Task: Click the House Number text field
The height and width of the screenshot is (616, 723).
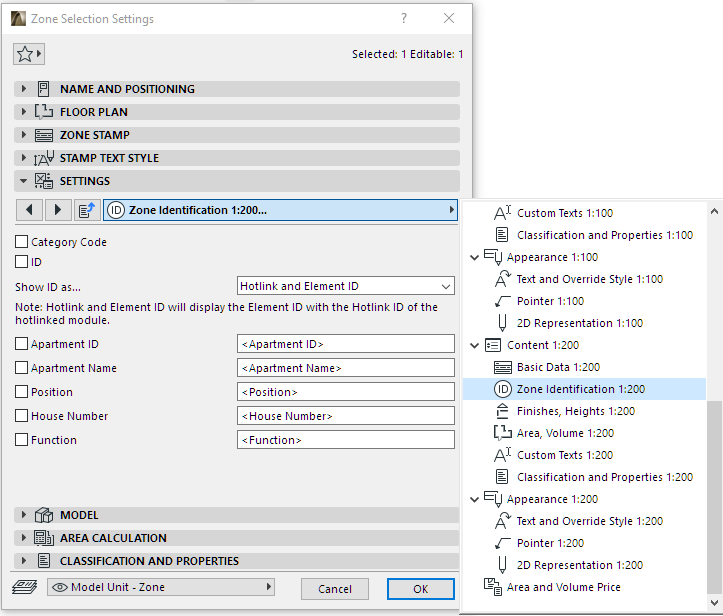Action: [346, 416]
